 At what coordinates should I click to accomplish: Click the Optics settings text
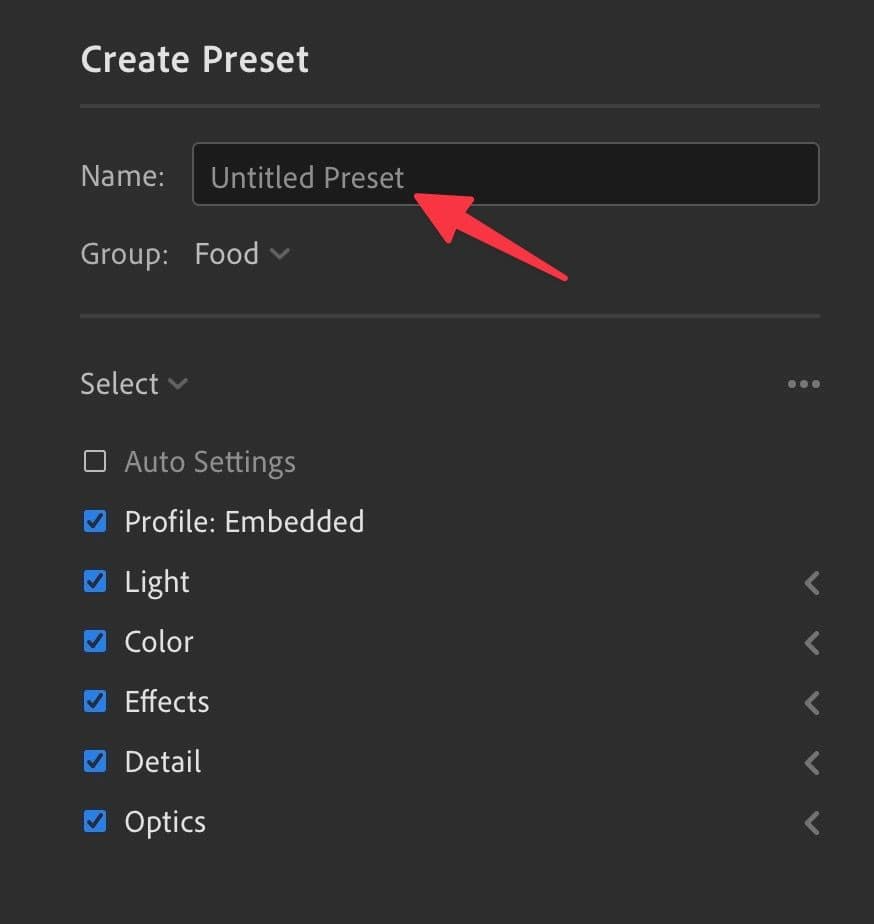click(164, 822)
